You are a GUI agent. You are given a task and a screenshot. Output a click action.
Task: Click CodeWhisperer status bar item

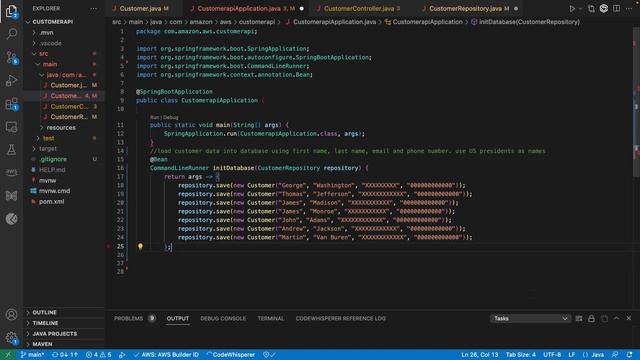pyautogui.click(x=231, y=355)
